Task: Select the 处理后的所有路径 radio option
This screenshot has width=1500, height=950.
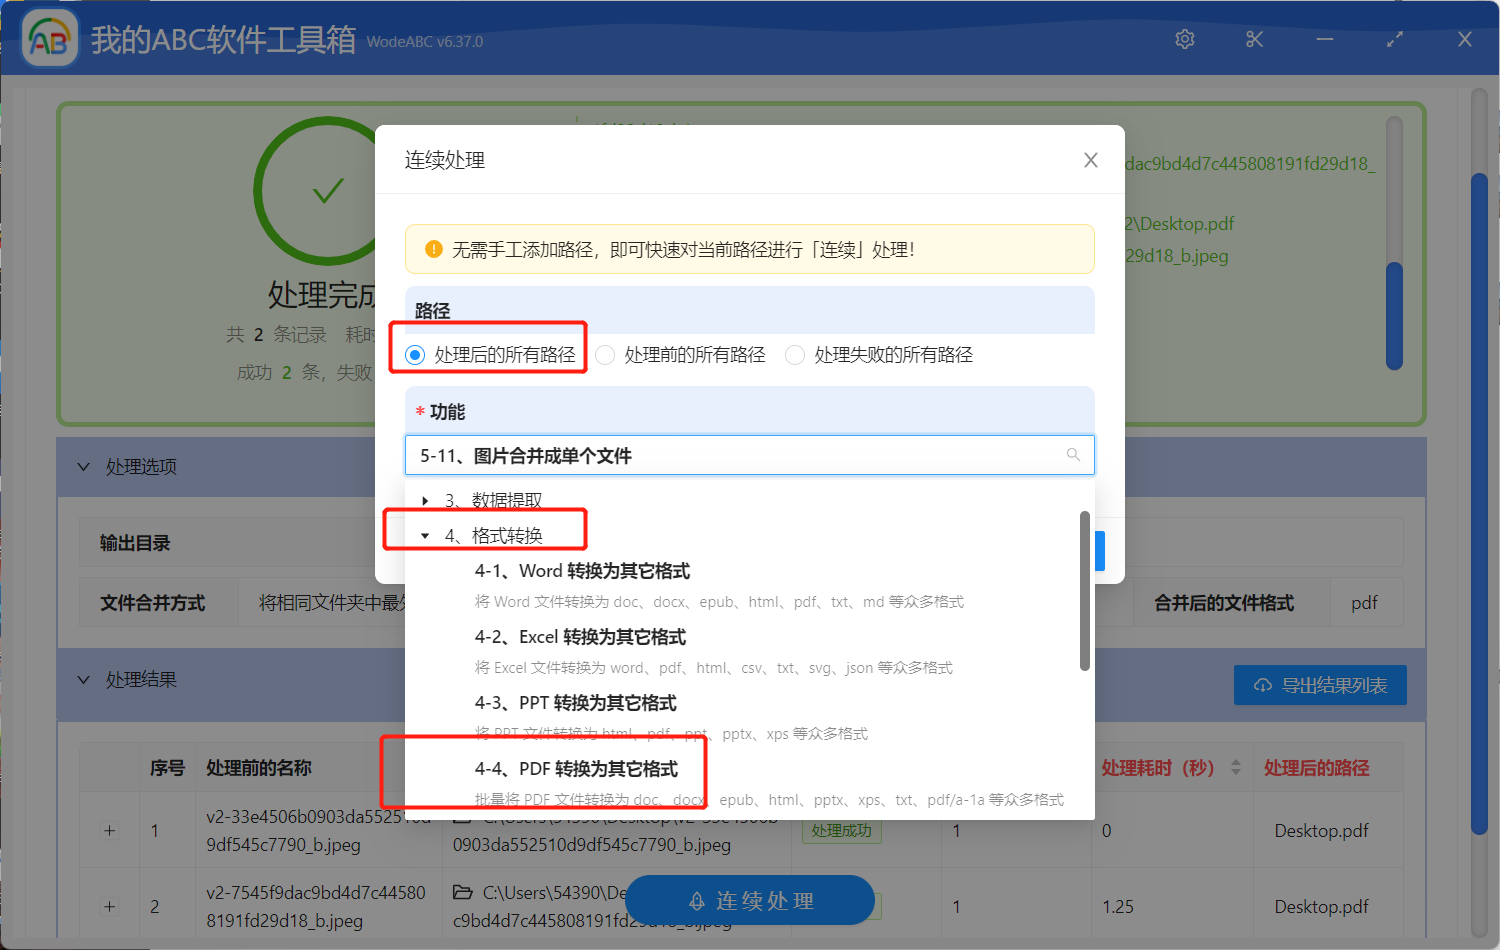Action: [x=413, y=355]
